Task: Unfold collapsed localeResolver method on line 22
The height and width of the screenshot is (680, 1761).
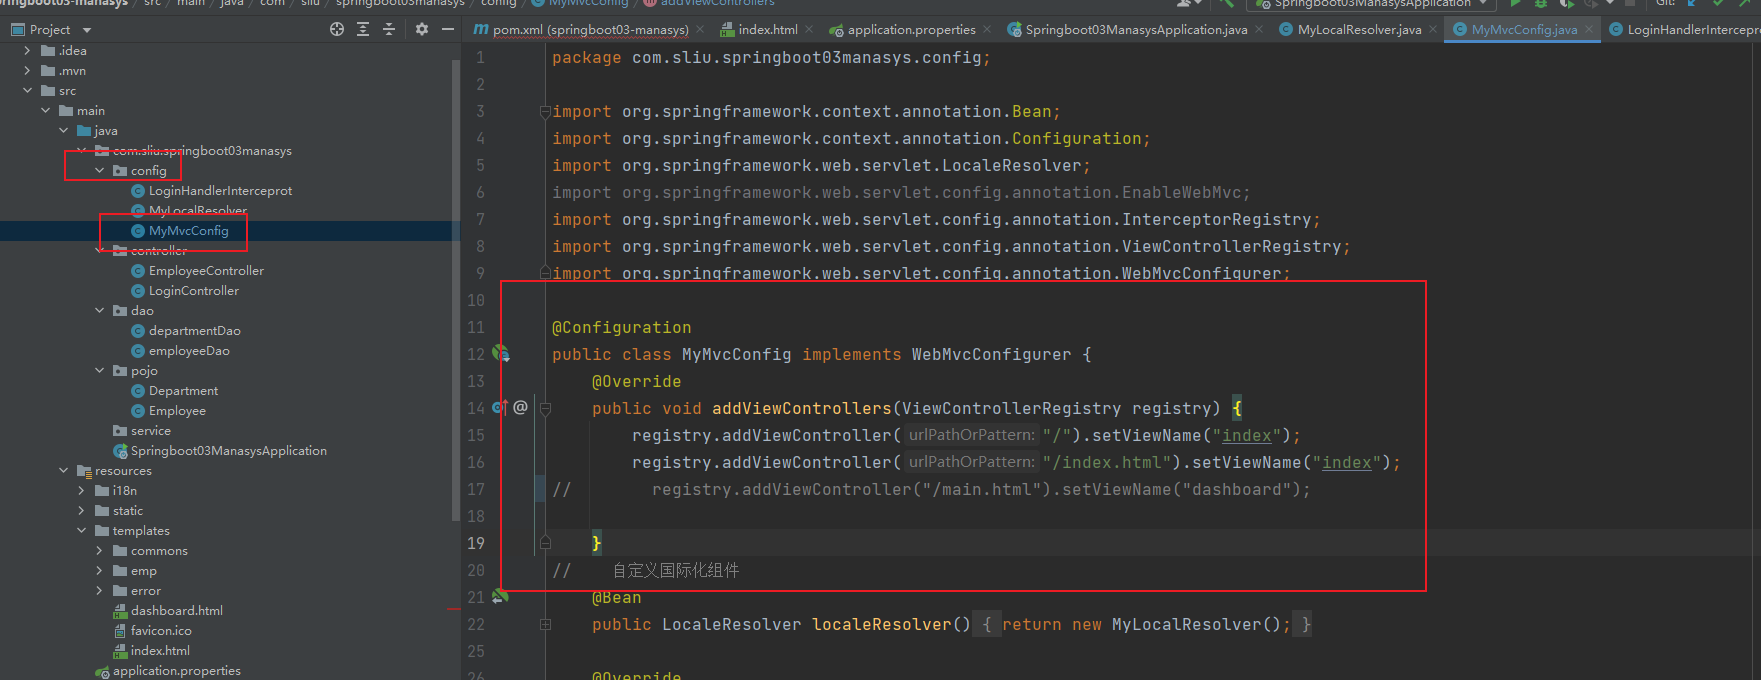Action: (545, 625)
